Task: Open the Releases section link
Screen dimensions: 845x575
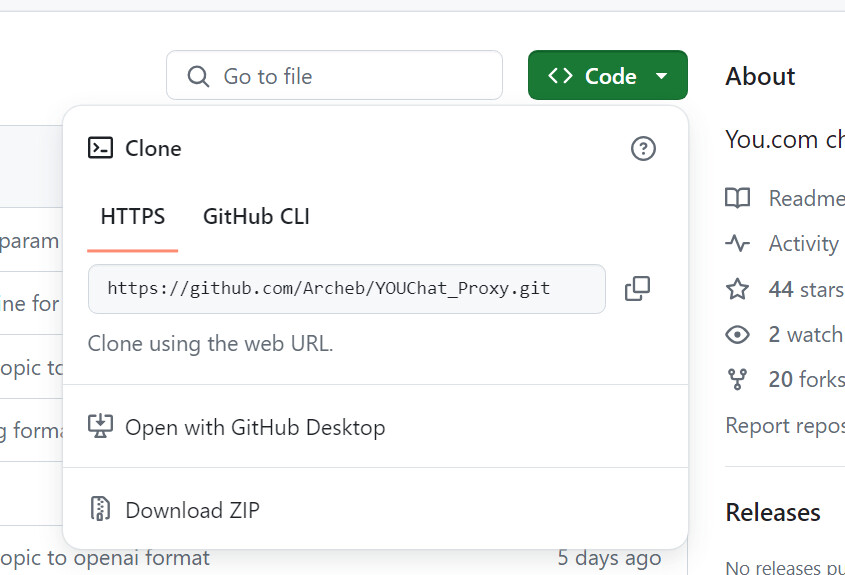Action: (x=773, y=513)
